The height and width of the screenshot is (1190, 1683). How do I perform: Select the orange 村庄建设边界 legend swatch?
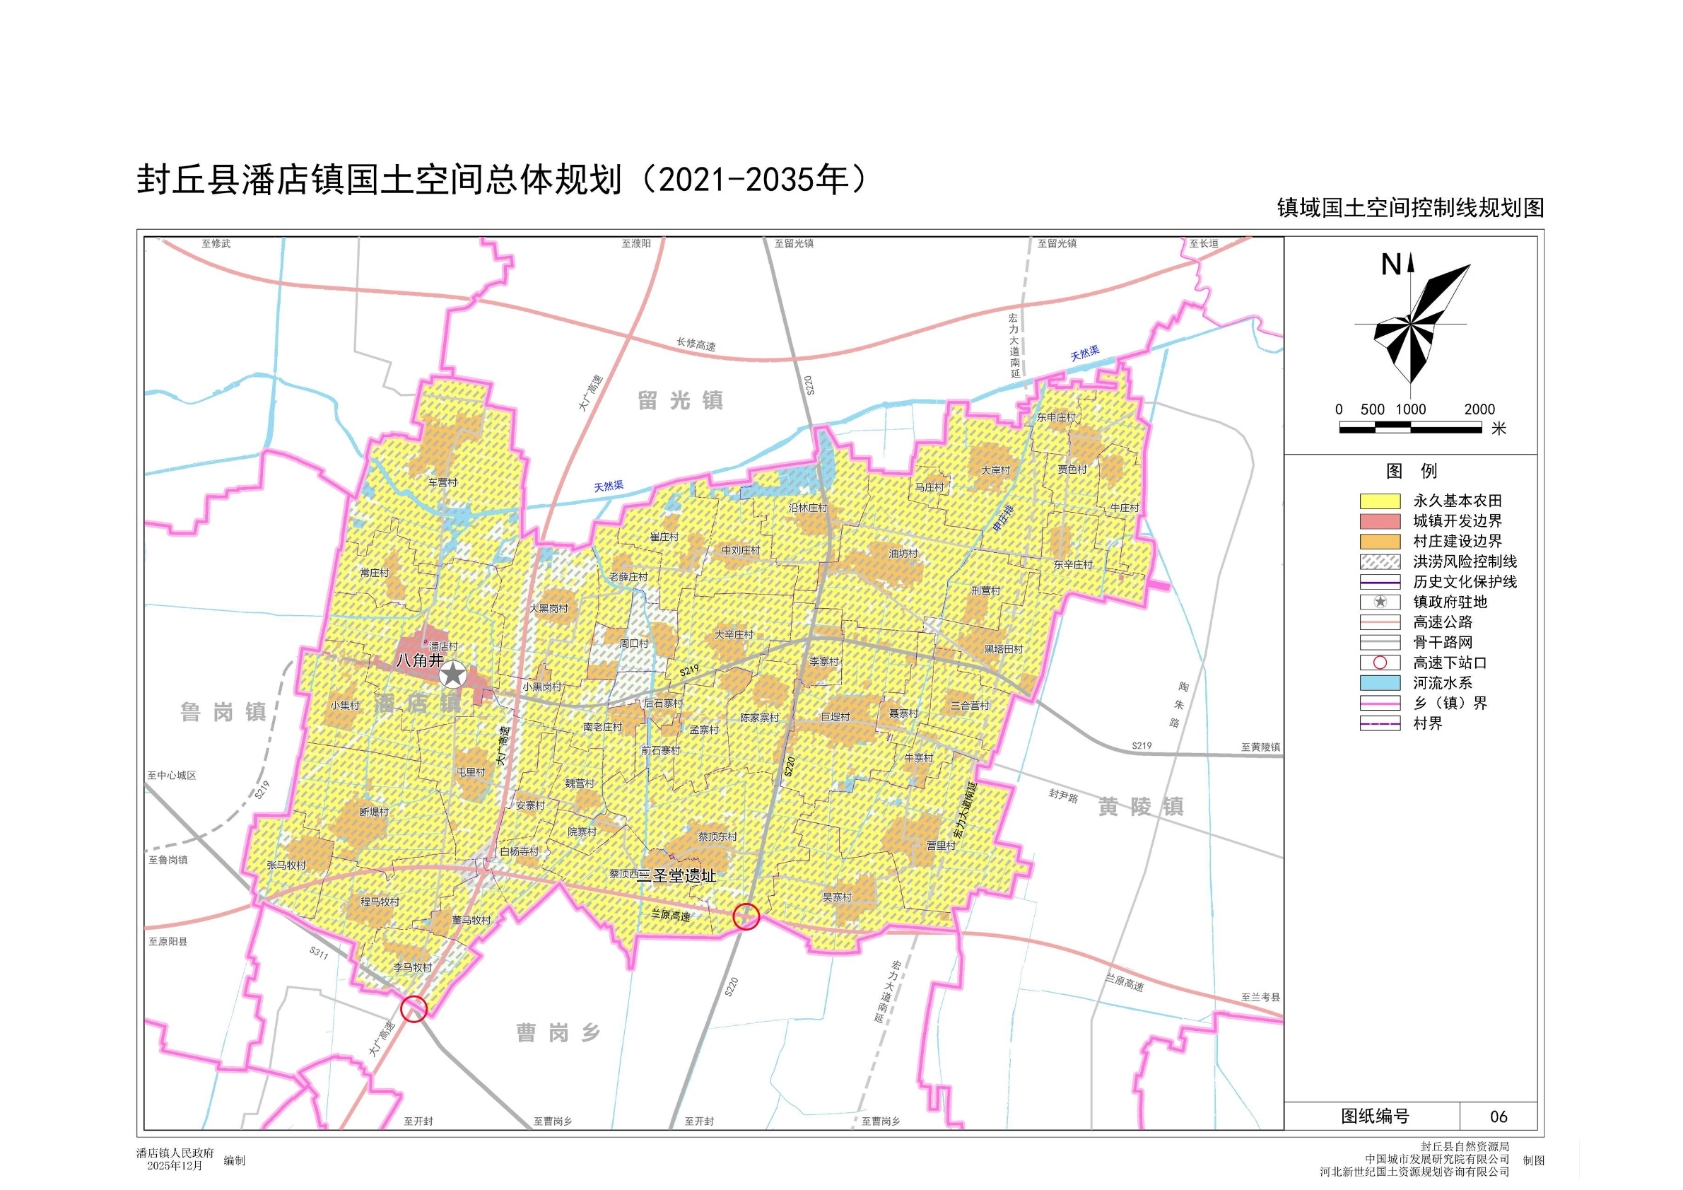pyautogui.click(x=1379, y=541)
